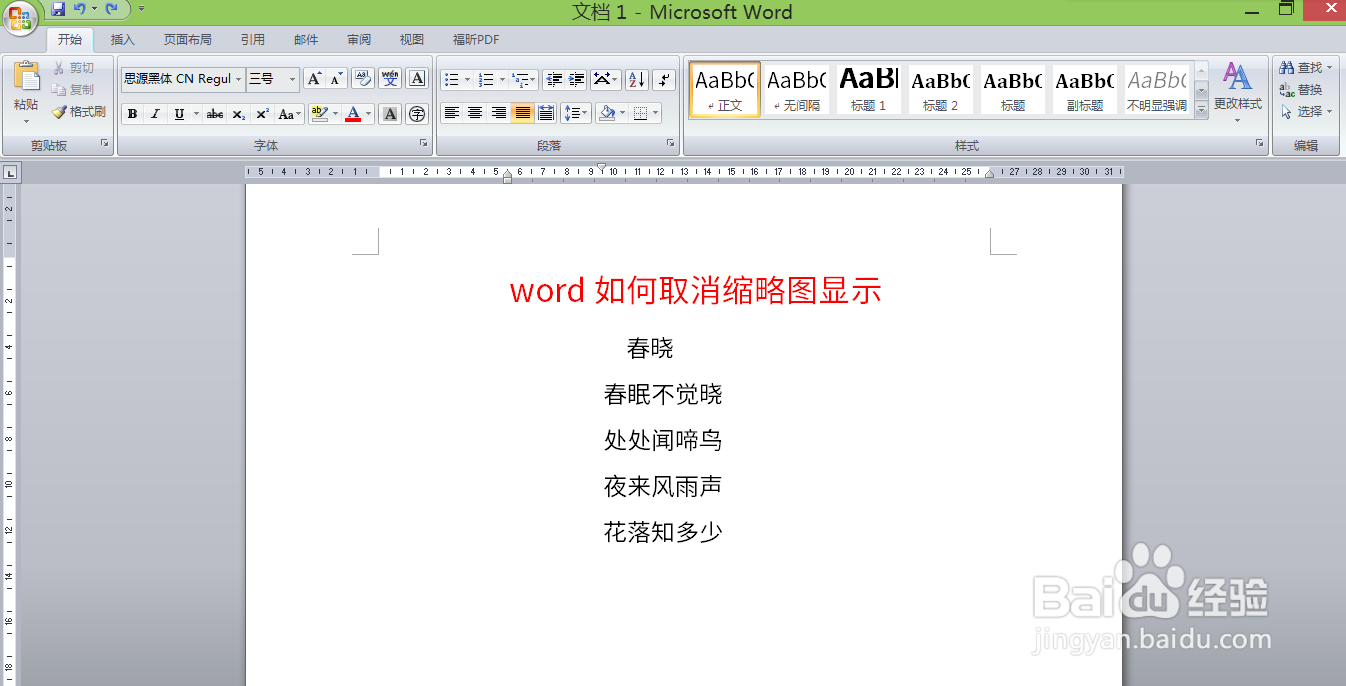The height and width of the screenshot is (686, 1346).
Task: Increase paragraph indent
Action: 577,79
